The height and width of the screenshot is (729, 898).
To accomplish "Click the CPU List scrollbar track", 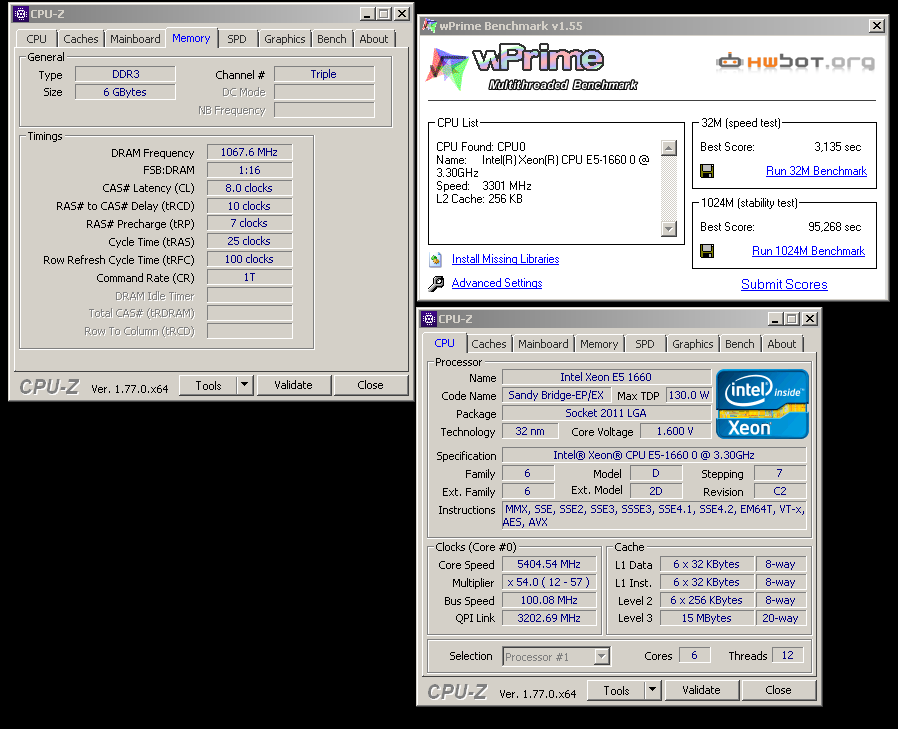I will [668, 188].
